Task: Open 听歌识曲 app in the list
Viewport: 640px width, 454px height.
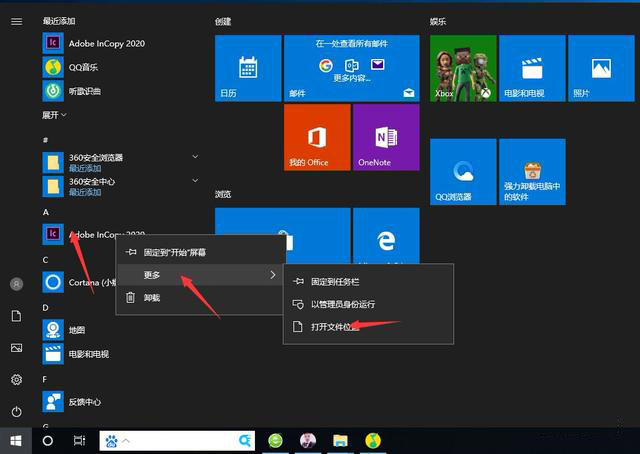Action: pyautogui.click(x=72, y=91)
